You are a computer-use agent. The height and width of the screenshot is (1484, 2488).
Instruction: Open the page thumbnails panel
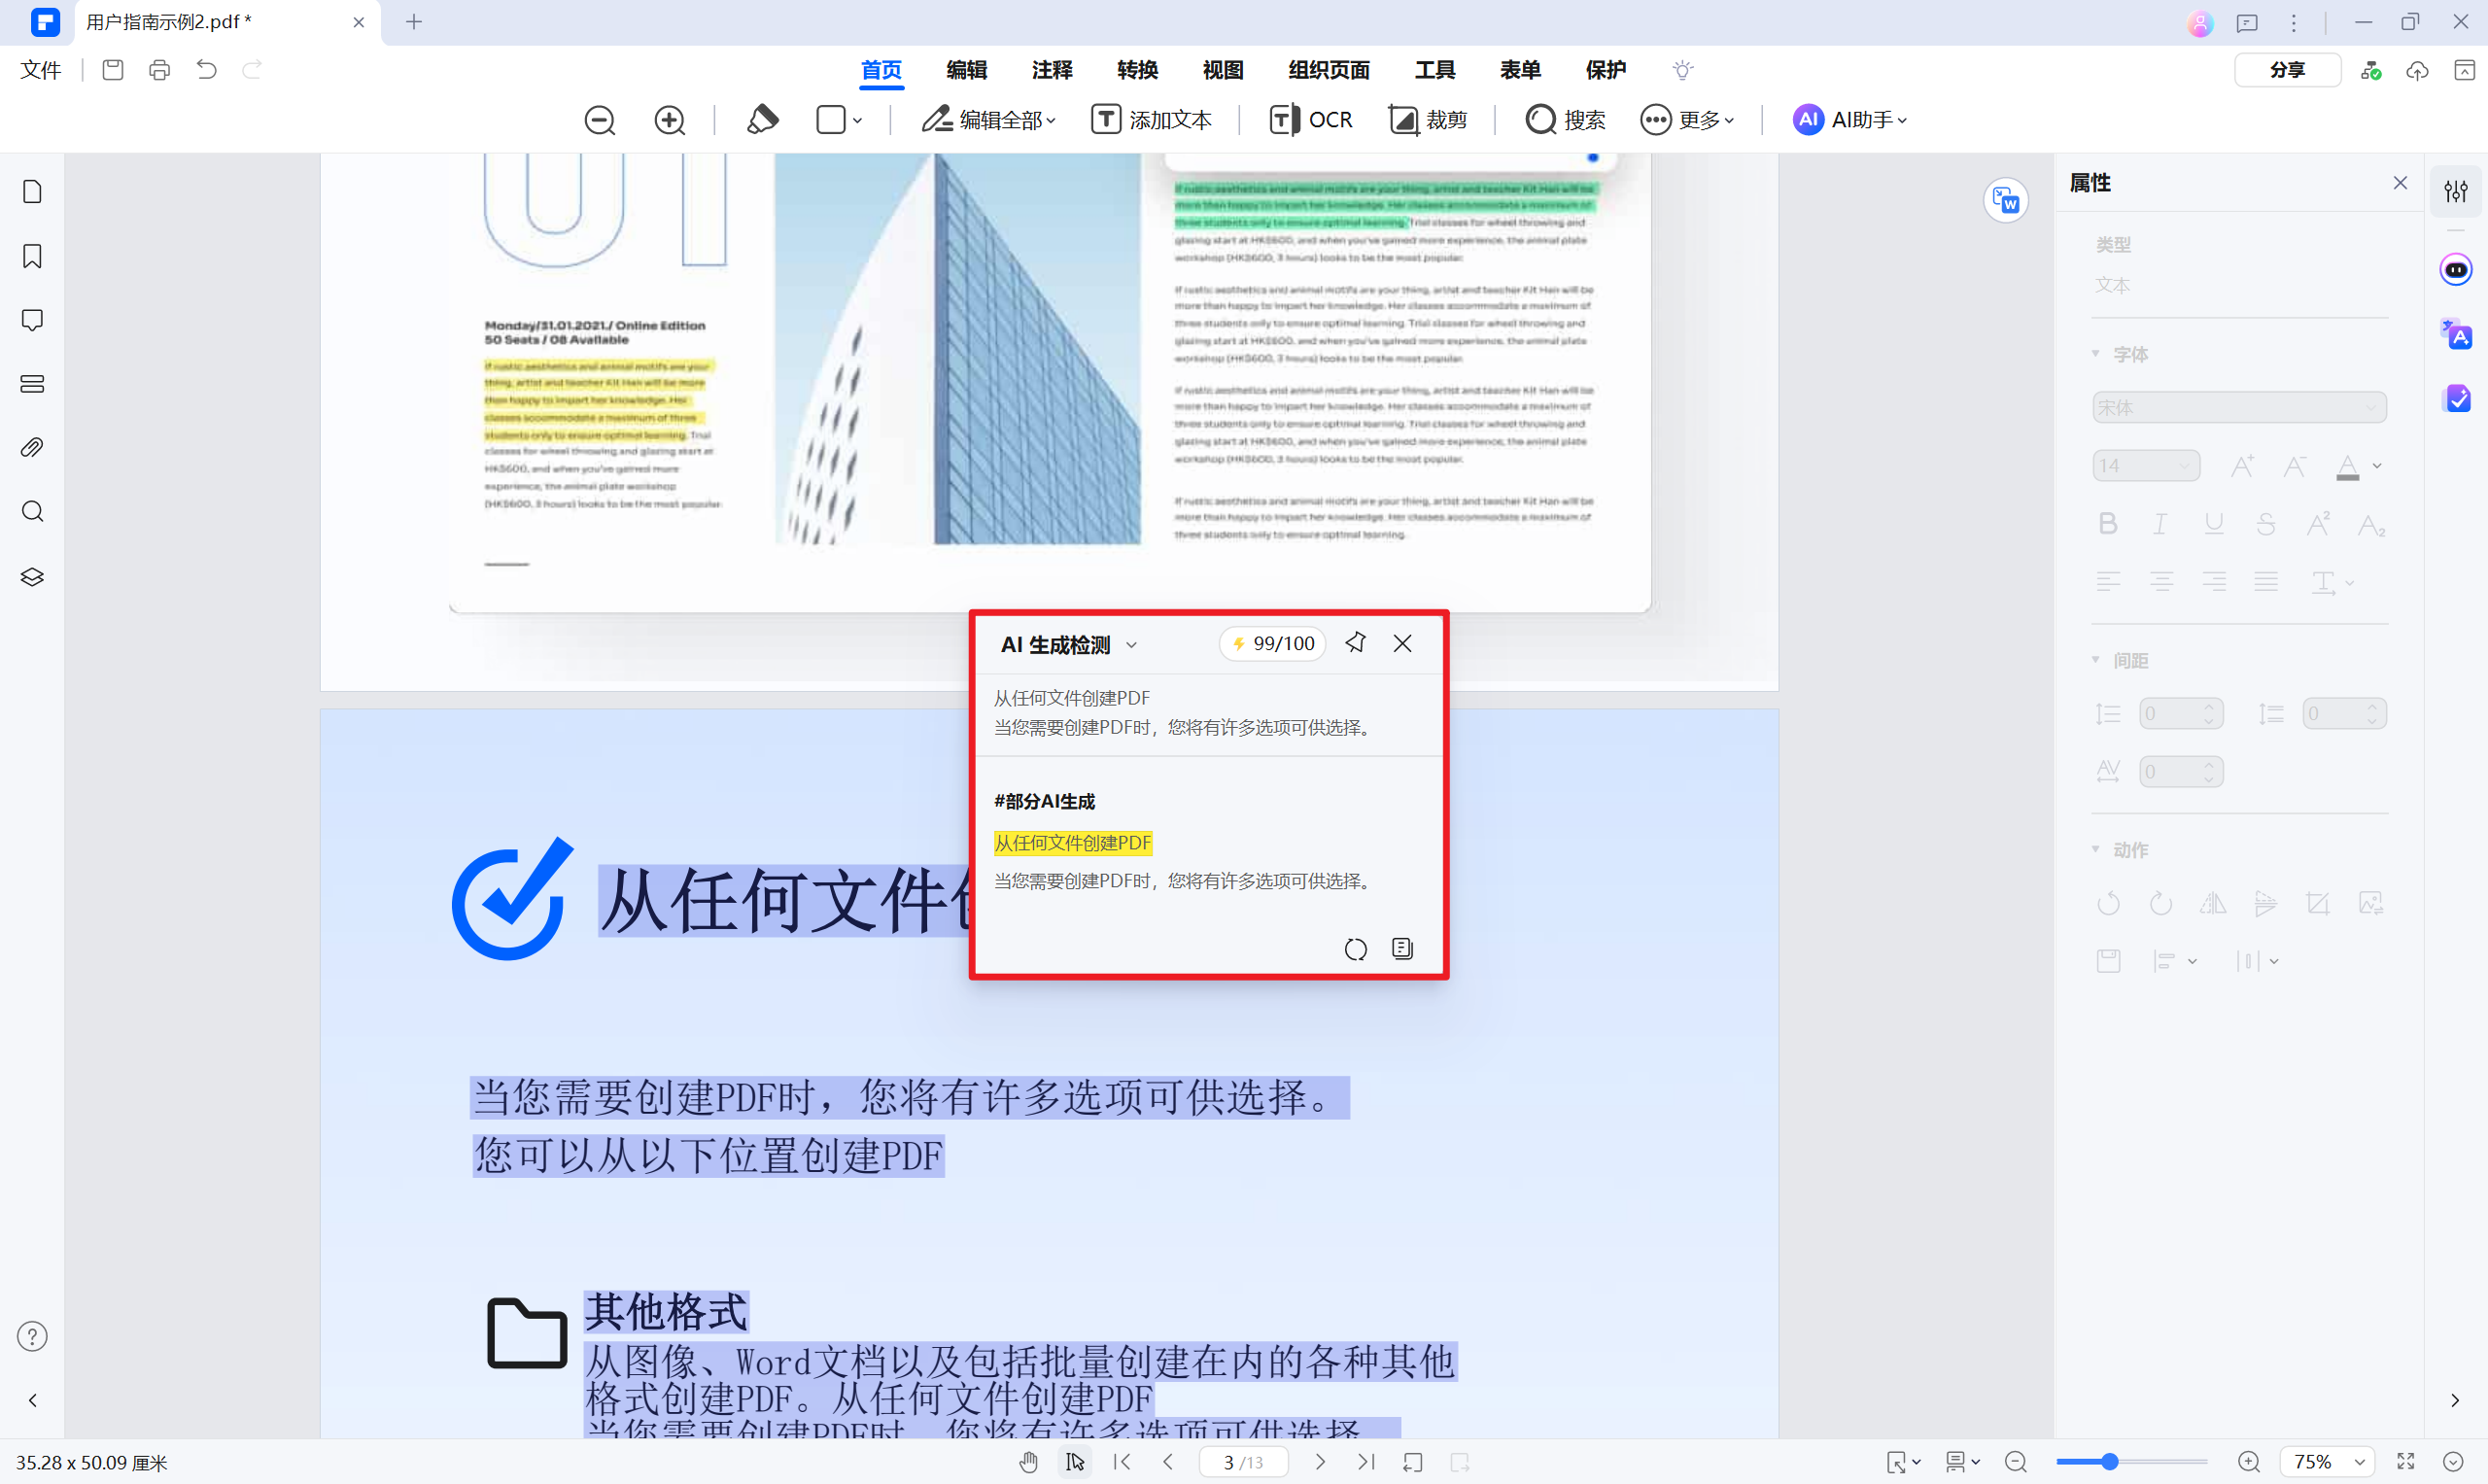click(31, 191)
